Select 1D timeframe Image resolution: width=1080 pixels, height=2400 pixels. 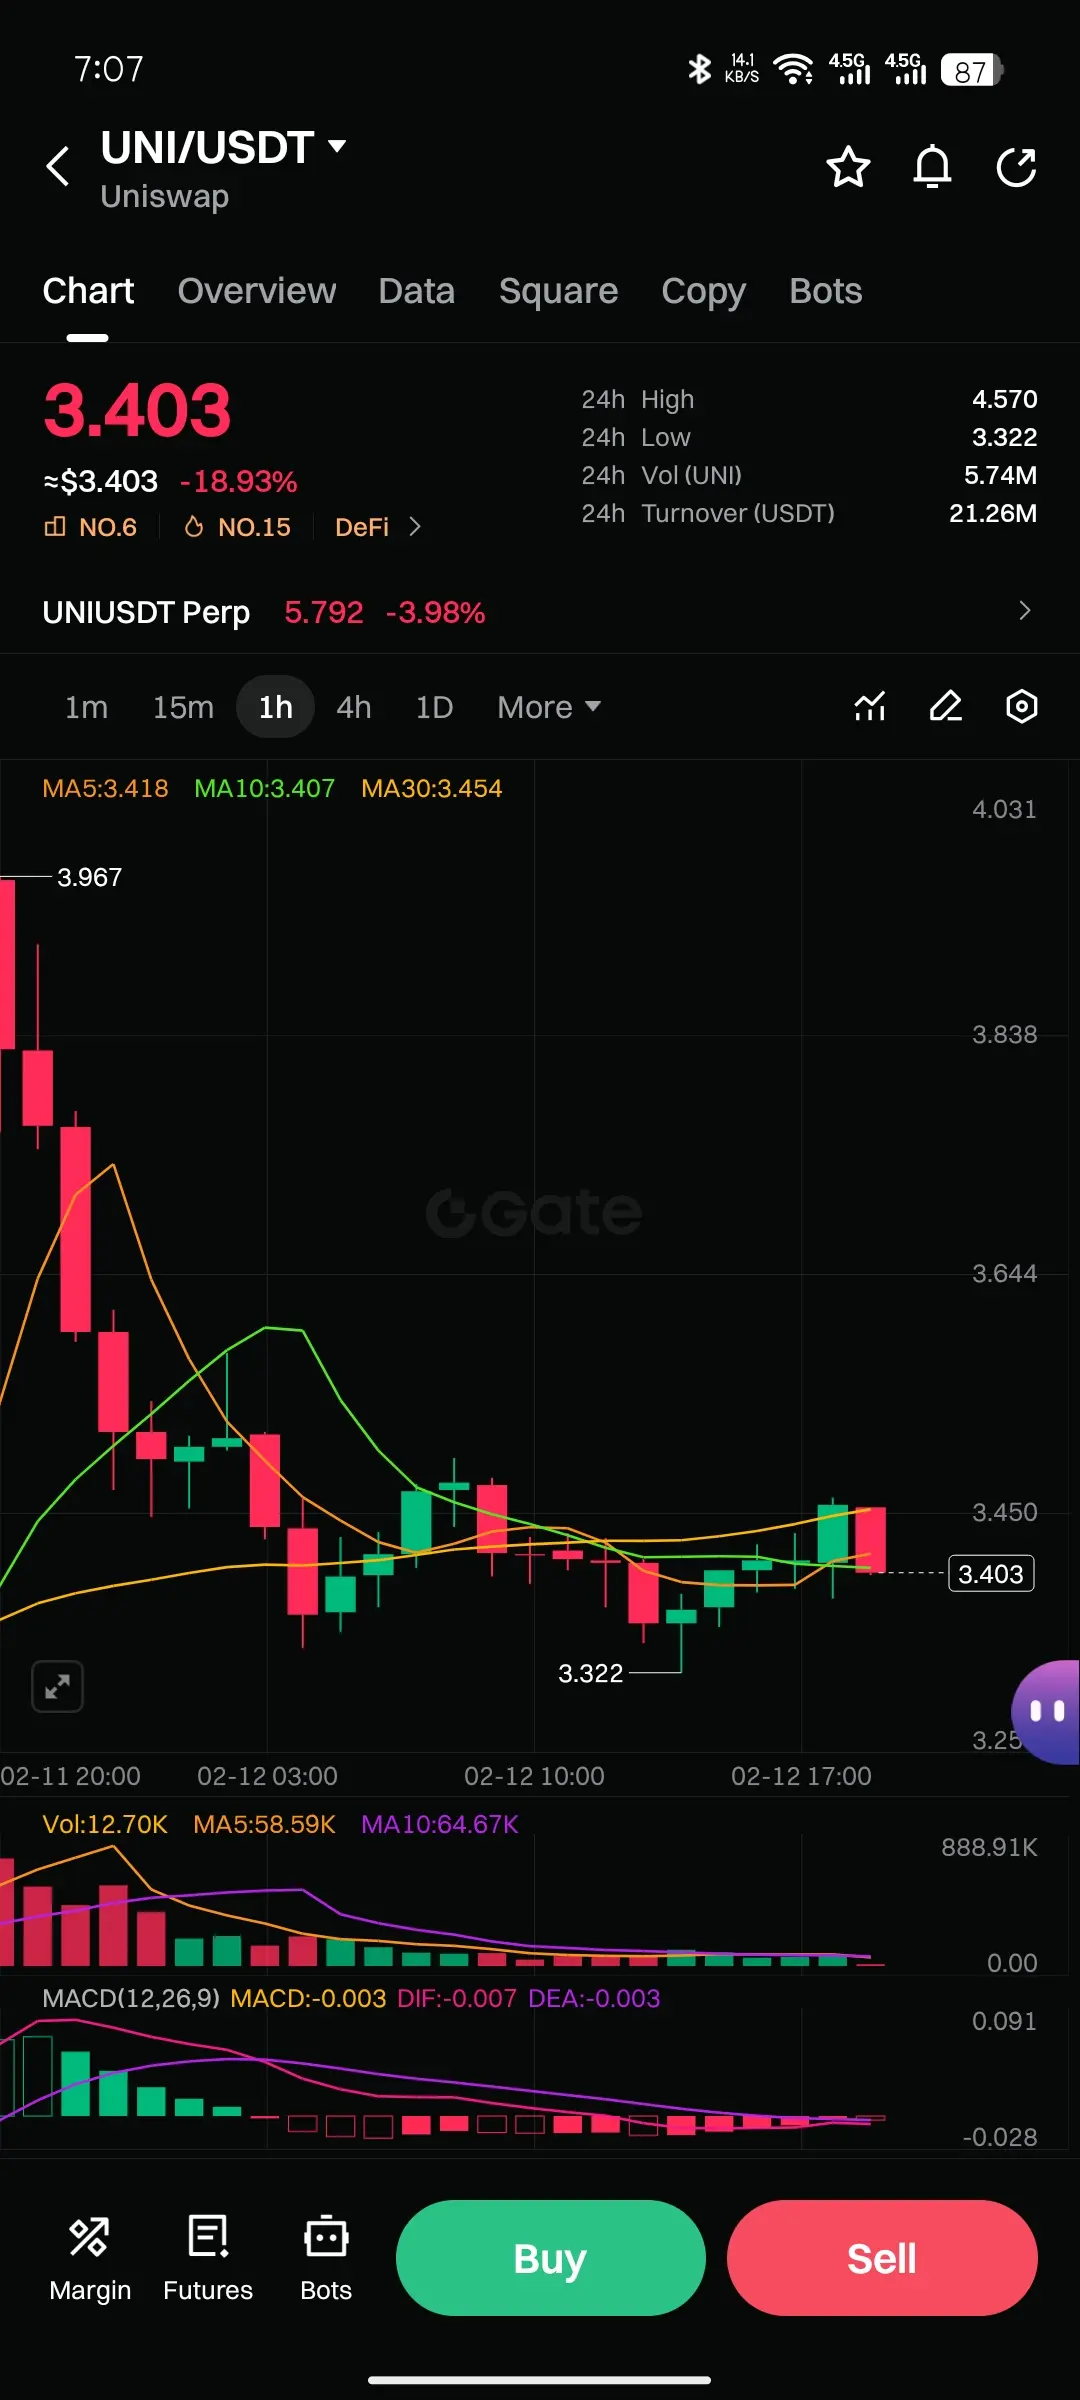click(x=435, y=707)
